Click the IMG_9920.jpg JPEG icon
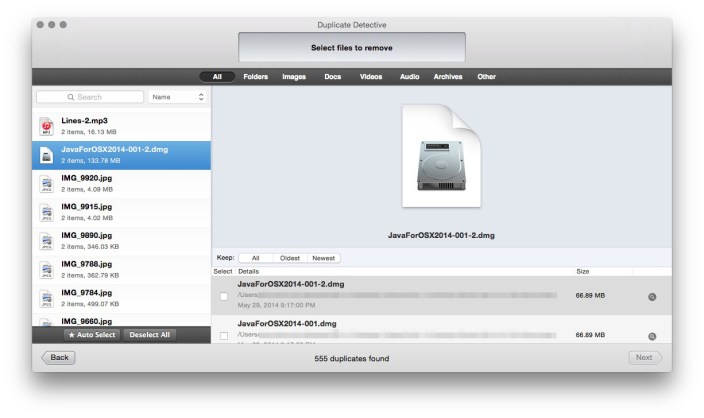Viewport: 704px width, 418px height. pos(46,184)
